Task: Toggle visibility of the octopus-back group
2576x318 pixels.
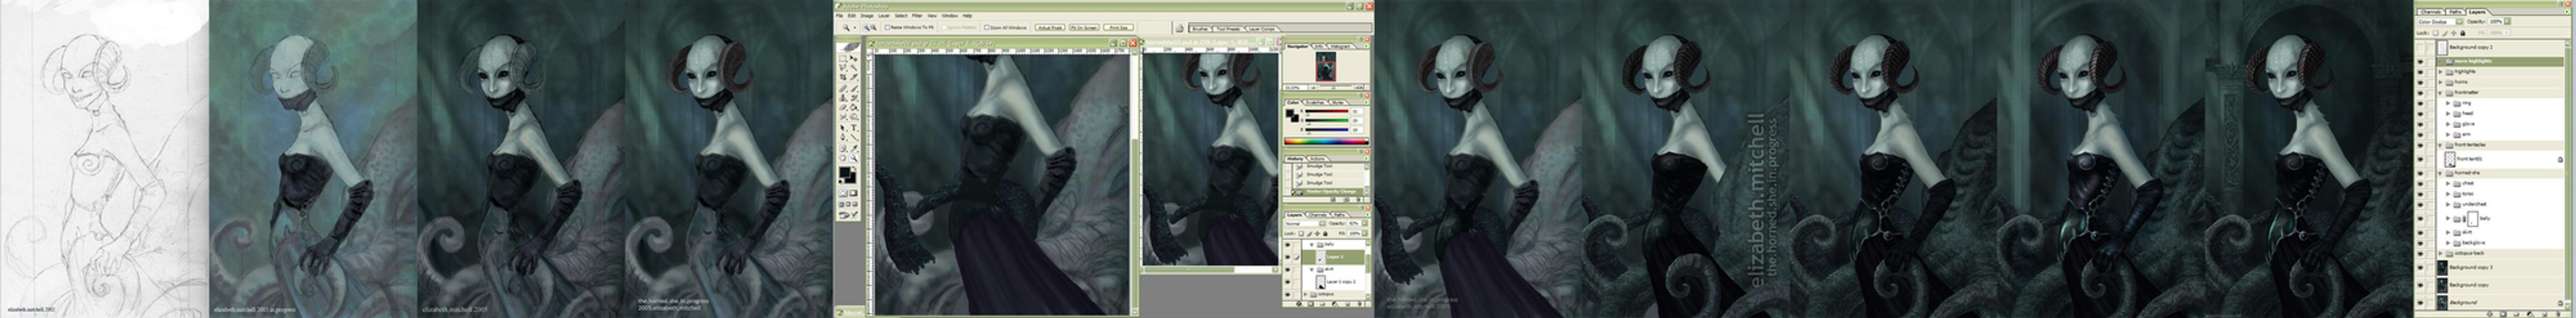Action: point(2421,253)
